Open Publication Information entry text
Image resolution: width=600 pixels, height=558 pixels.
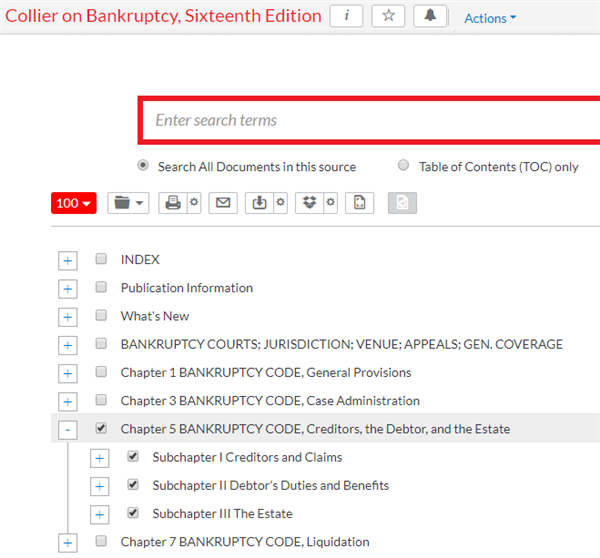(x=187, y=288)
